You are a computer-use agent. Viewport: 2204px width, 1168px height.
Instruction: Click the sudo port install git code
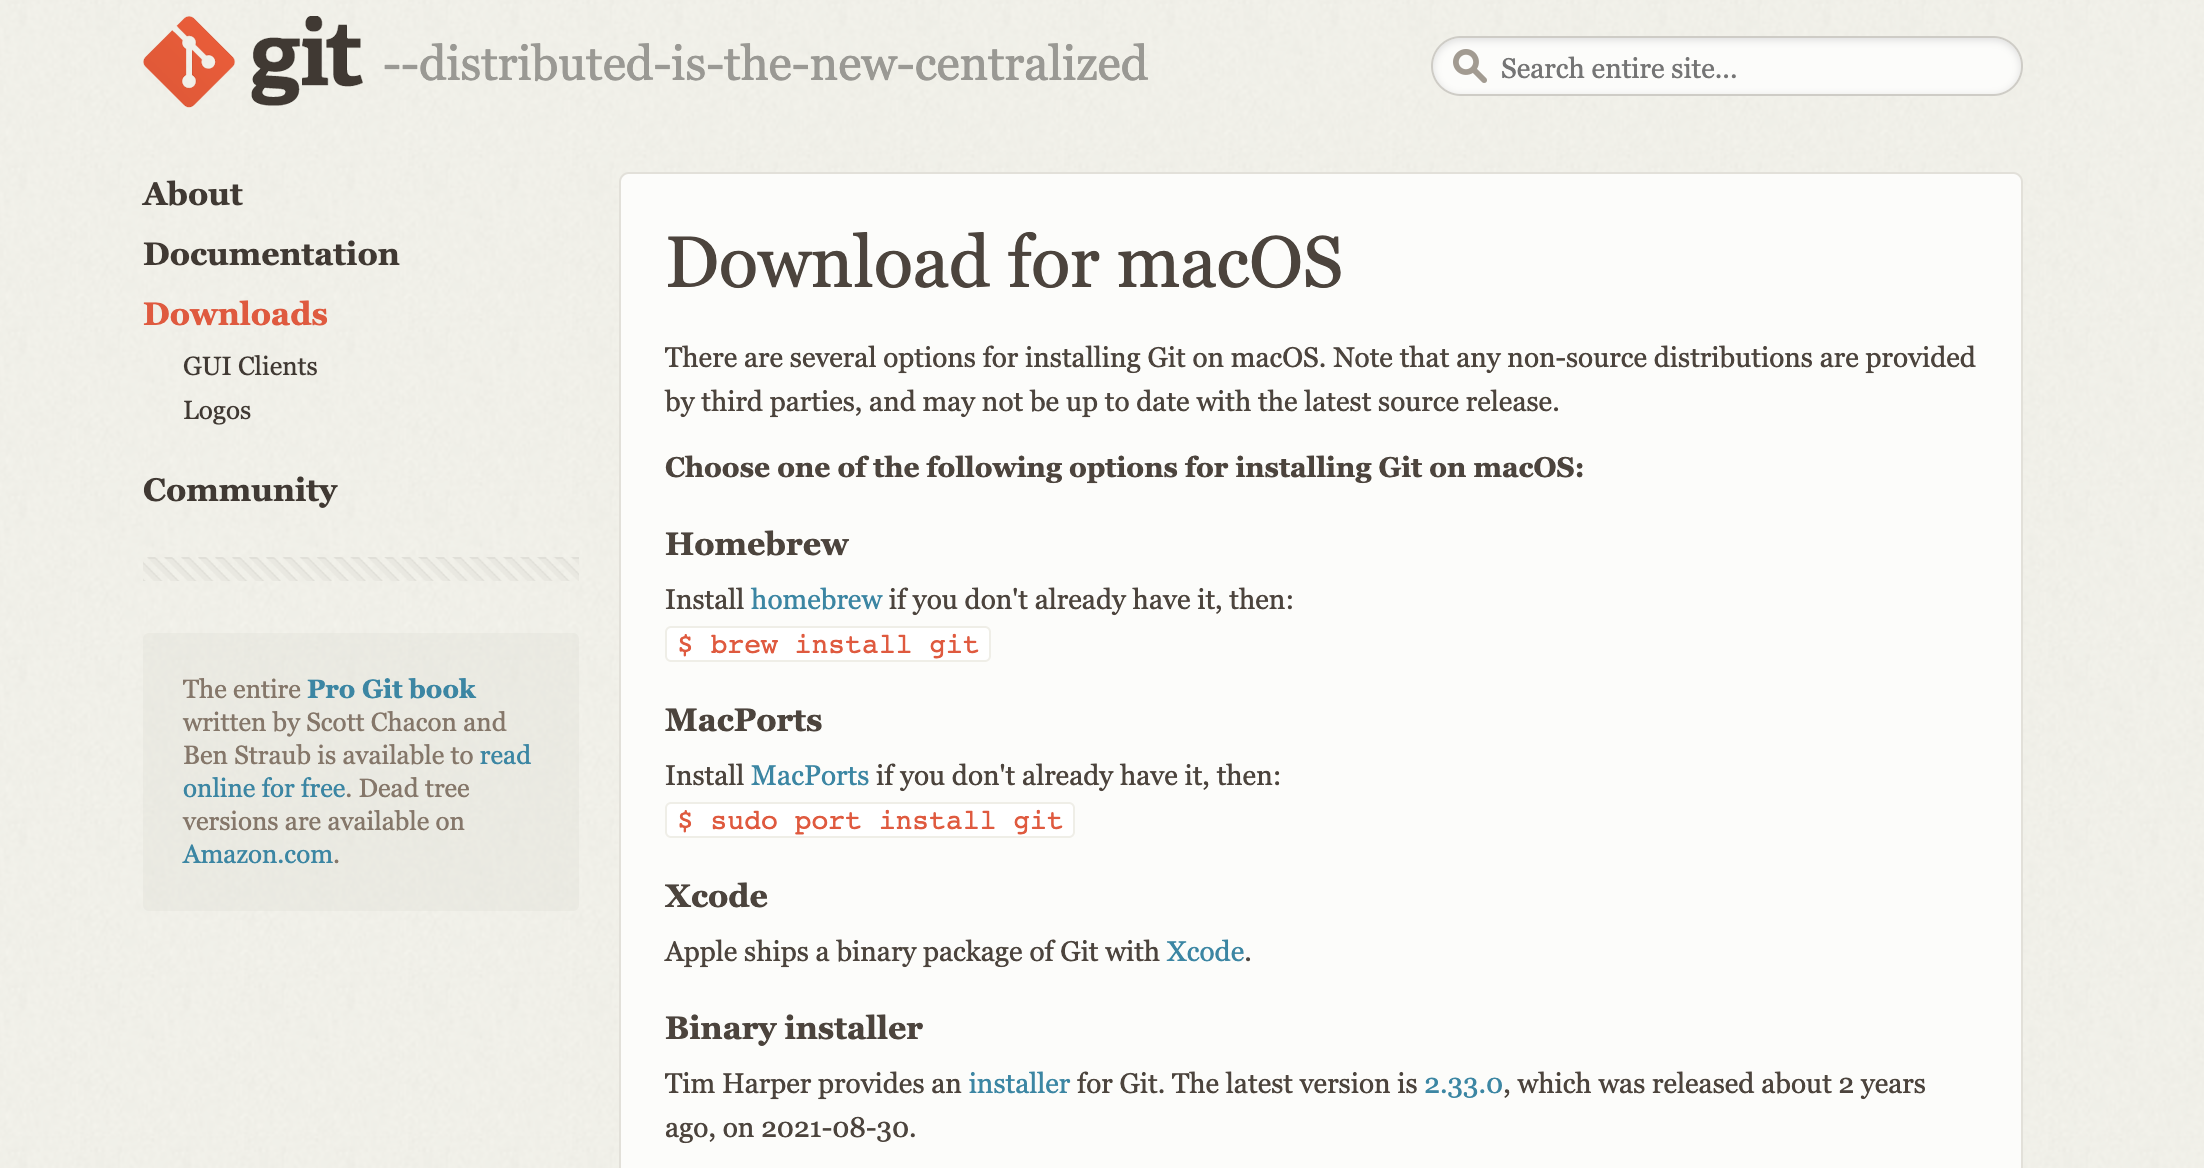[x=870, y=821]
